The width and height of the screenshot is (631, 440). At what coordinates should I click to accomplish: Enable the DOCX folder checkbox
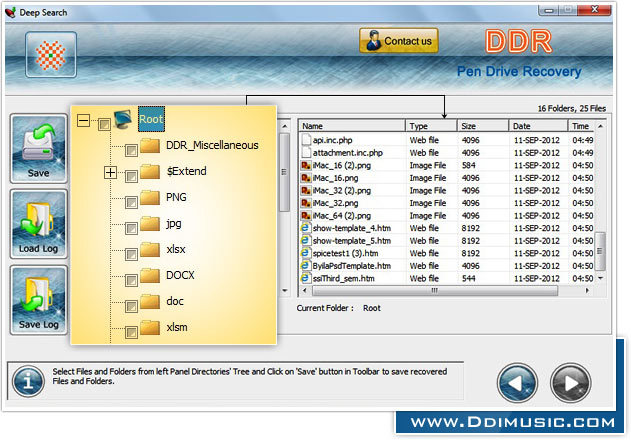tap(131, 280)
